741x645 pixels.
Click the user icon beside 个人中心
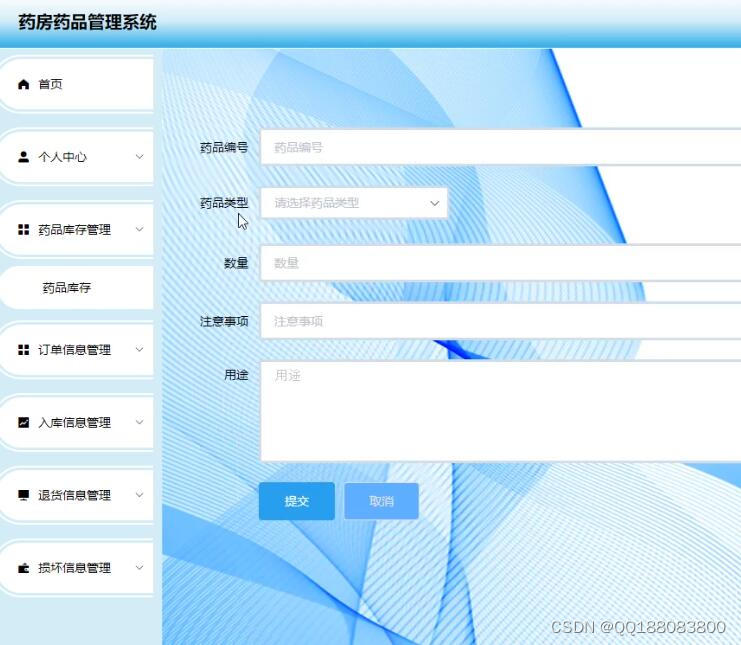[x=24, y=157]
